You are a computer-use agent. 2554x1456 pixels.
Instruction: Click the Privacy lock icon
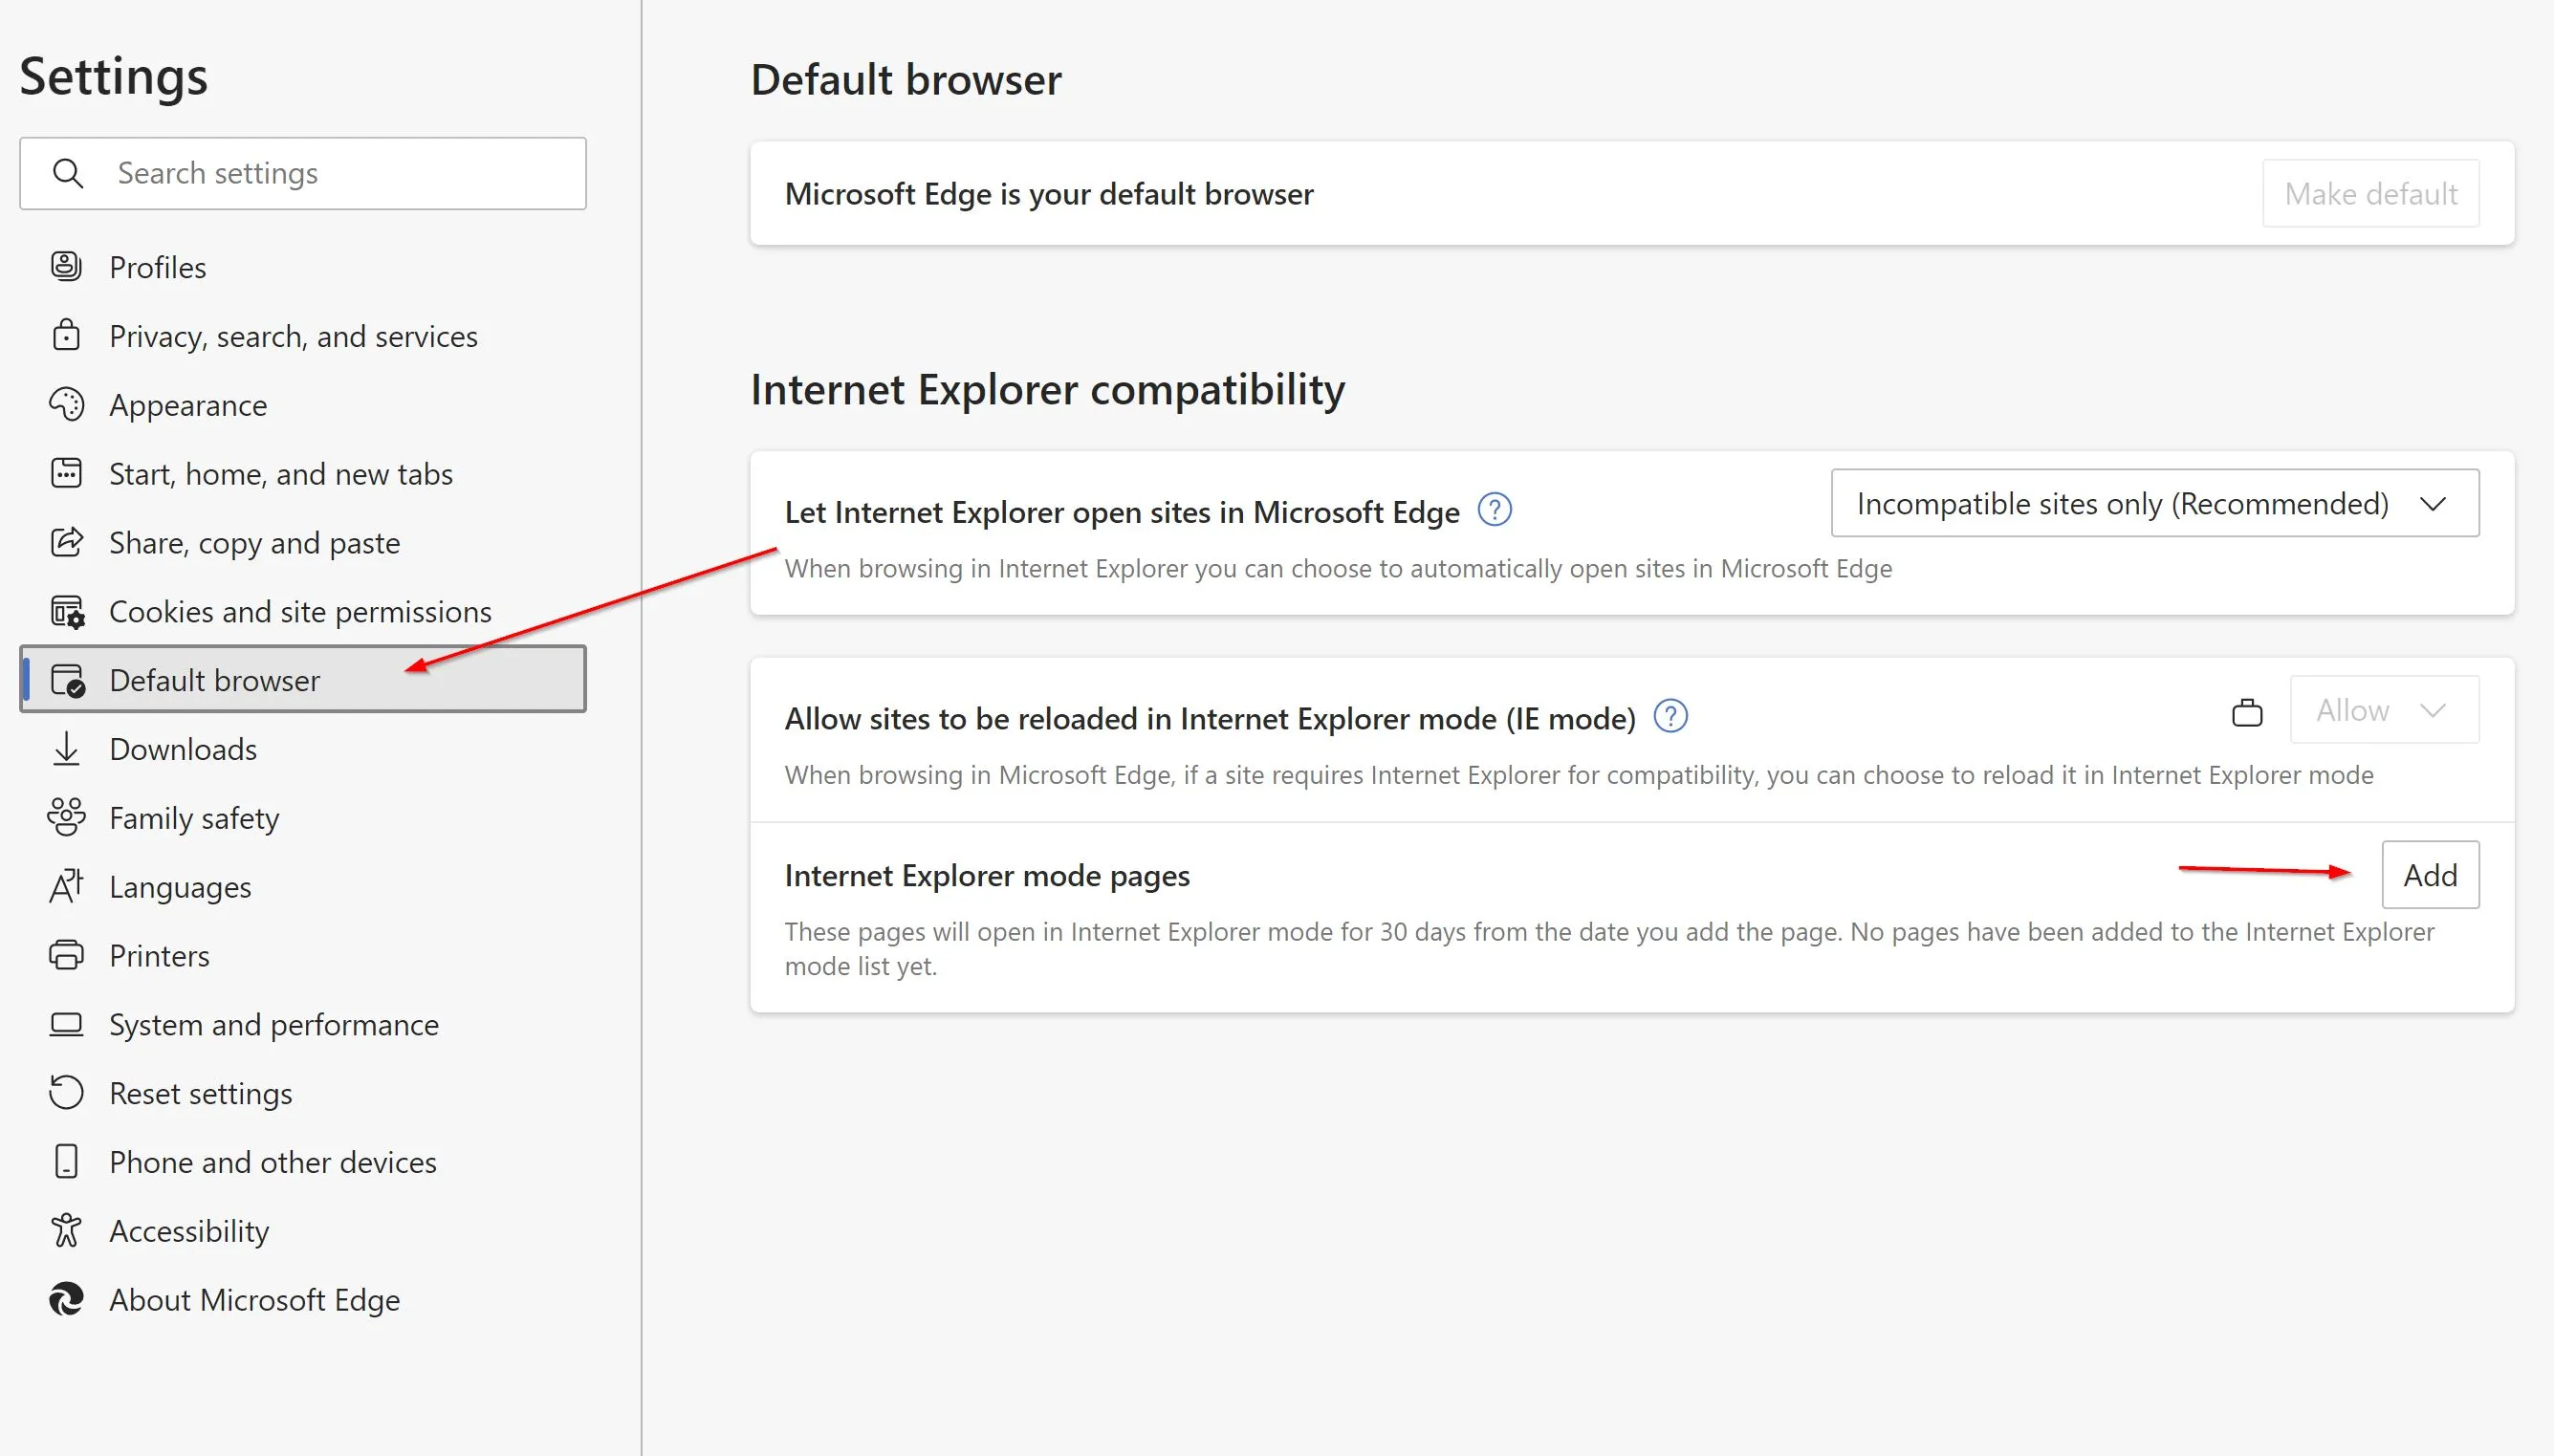pos(66,335)
